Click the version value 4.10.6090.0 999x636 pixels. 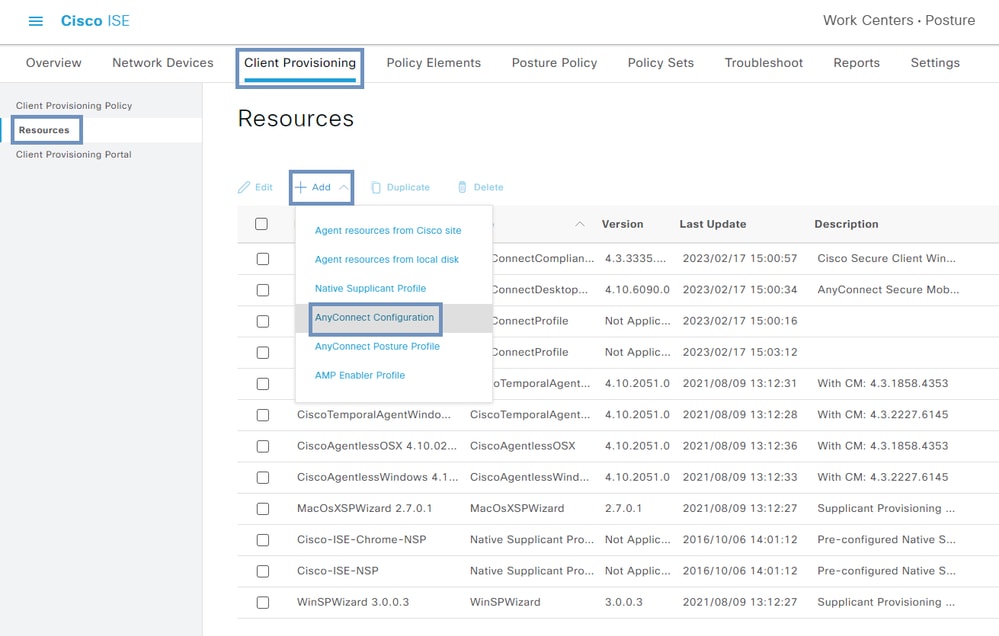637,290
